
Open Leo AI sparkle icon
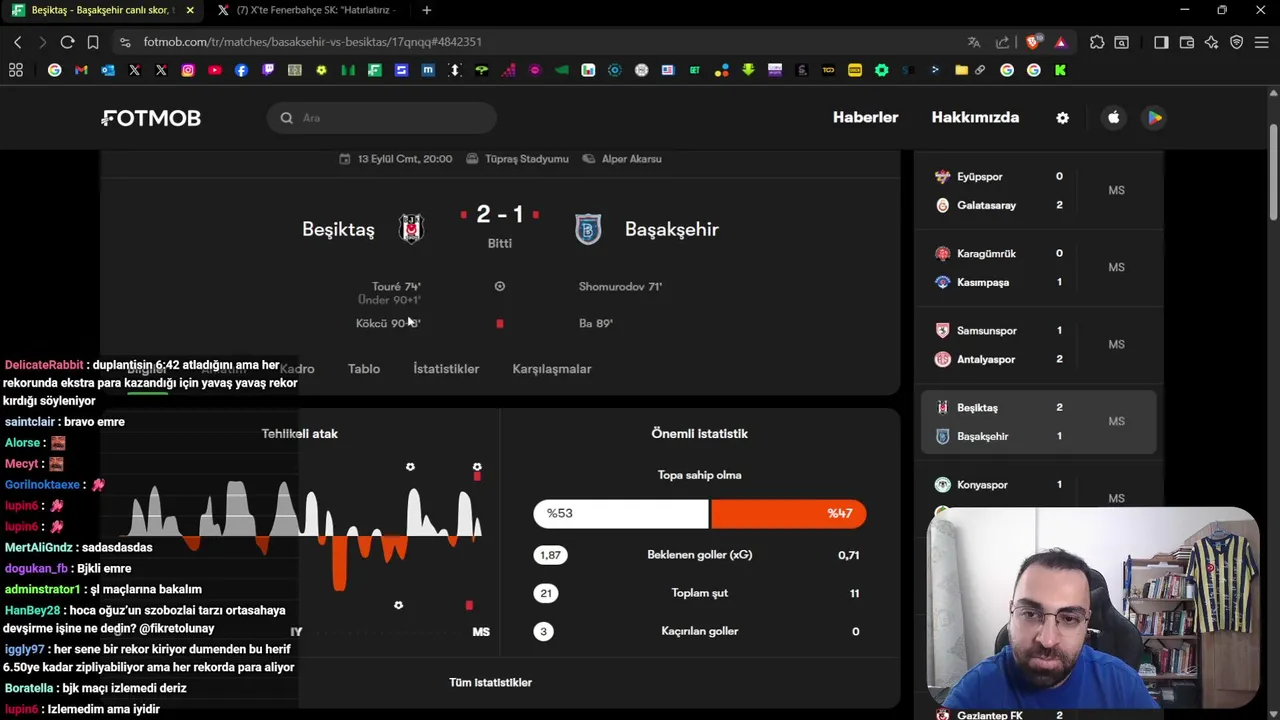(x=1212, y=42)
